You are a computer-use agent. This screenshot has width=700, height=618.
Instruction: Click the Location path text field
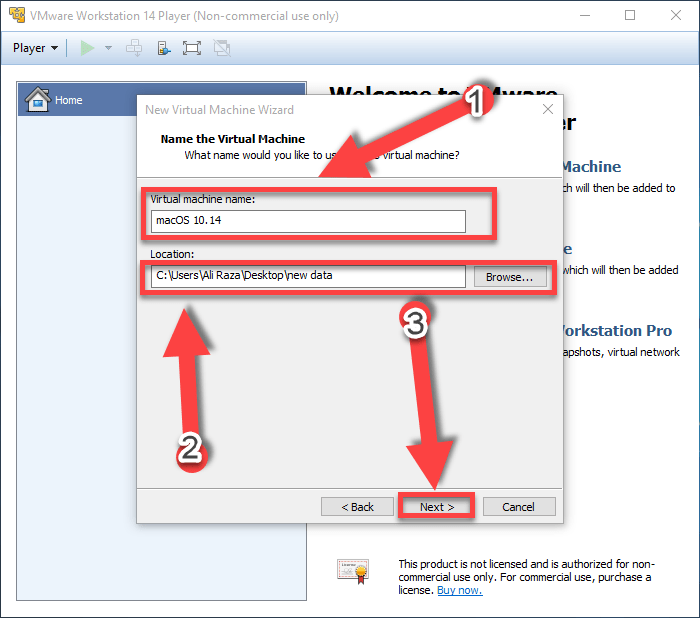[x=309, y=276]
